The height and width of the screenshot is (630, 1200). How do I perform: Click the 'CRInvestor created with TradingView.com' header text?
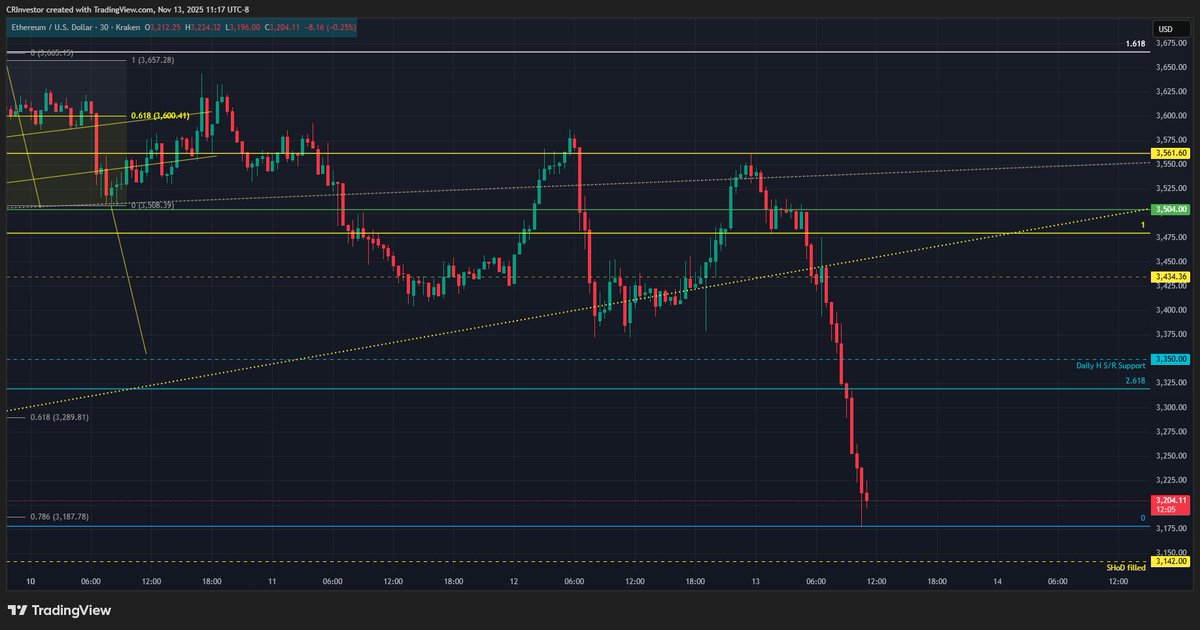point(79,9)
